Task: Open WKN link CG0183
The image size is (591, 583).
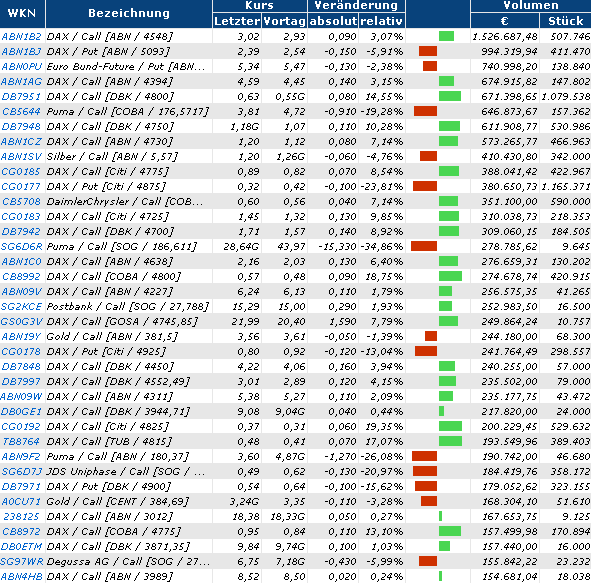Action: [x=21, y=217]
